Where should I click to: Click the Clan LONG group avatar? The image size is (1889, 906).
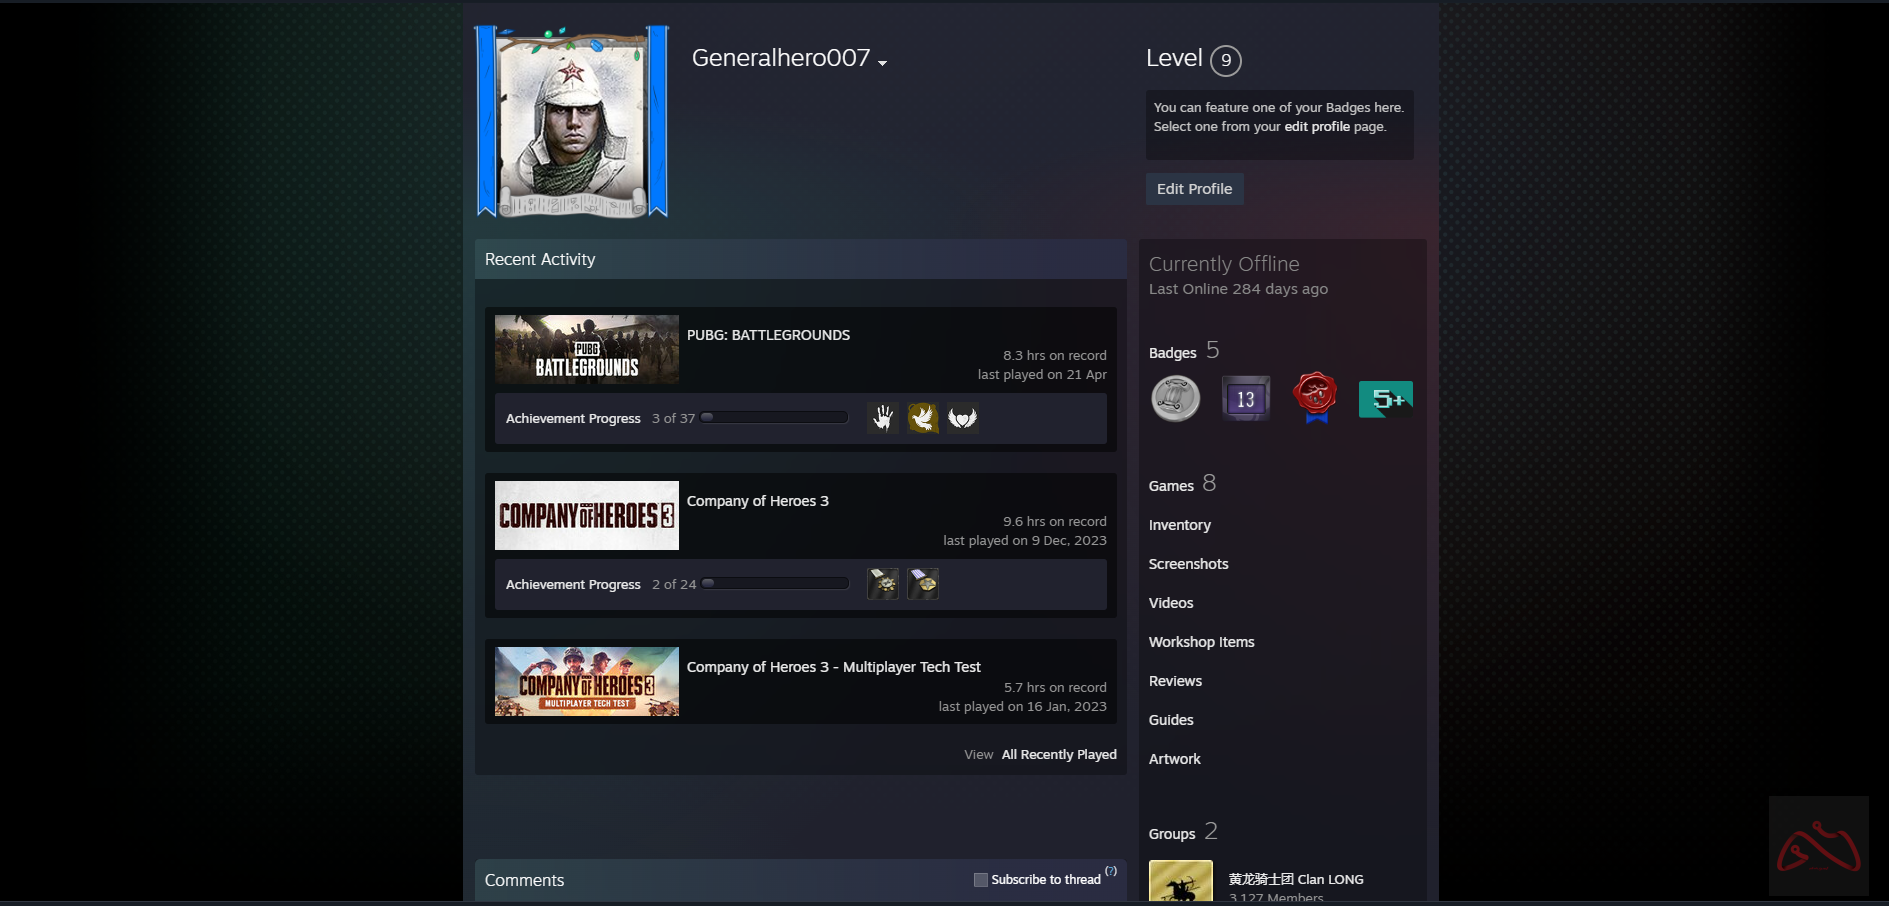pos(1180,881)
